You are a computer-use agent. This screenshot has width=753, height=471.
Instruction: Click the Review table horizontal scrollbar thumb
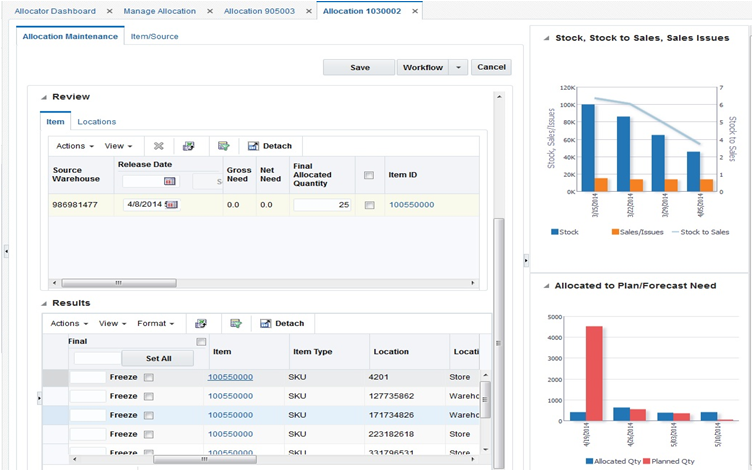click(x=119, y=283)
